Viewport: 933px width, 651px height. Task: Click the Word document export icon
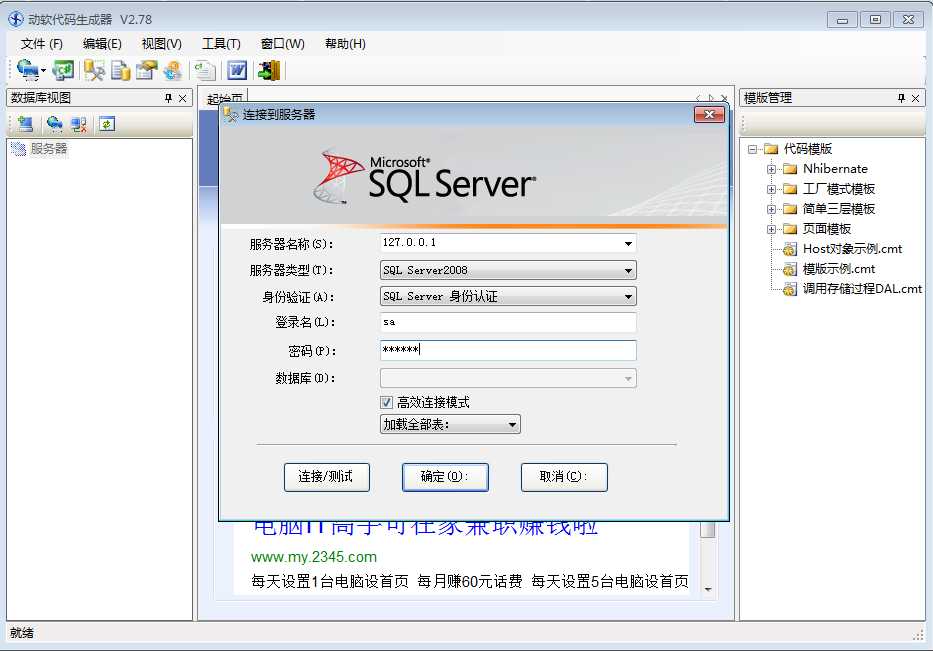pyautogui.click(x=237, y=70)
